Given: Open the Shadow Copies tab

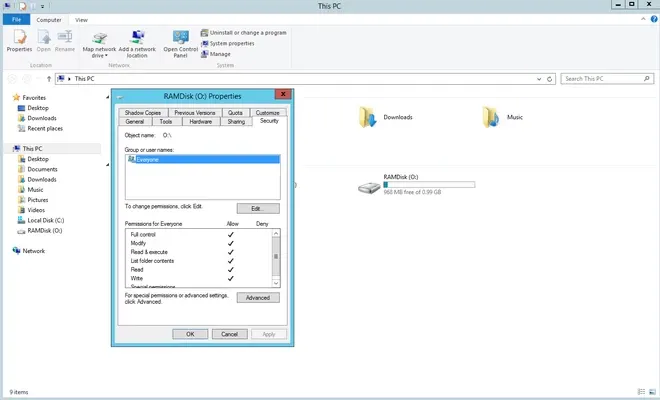Looking at the screenshot, I should coord(142,113).
